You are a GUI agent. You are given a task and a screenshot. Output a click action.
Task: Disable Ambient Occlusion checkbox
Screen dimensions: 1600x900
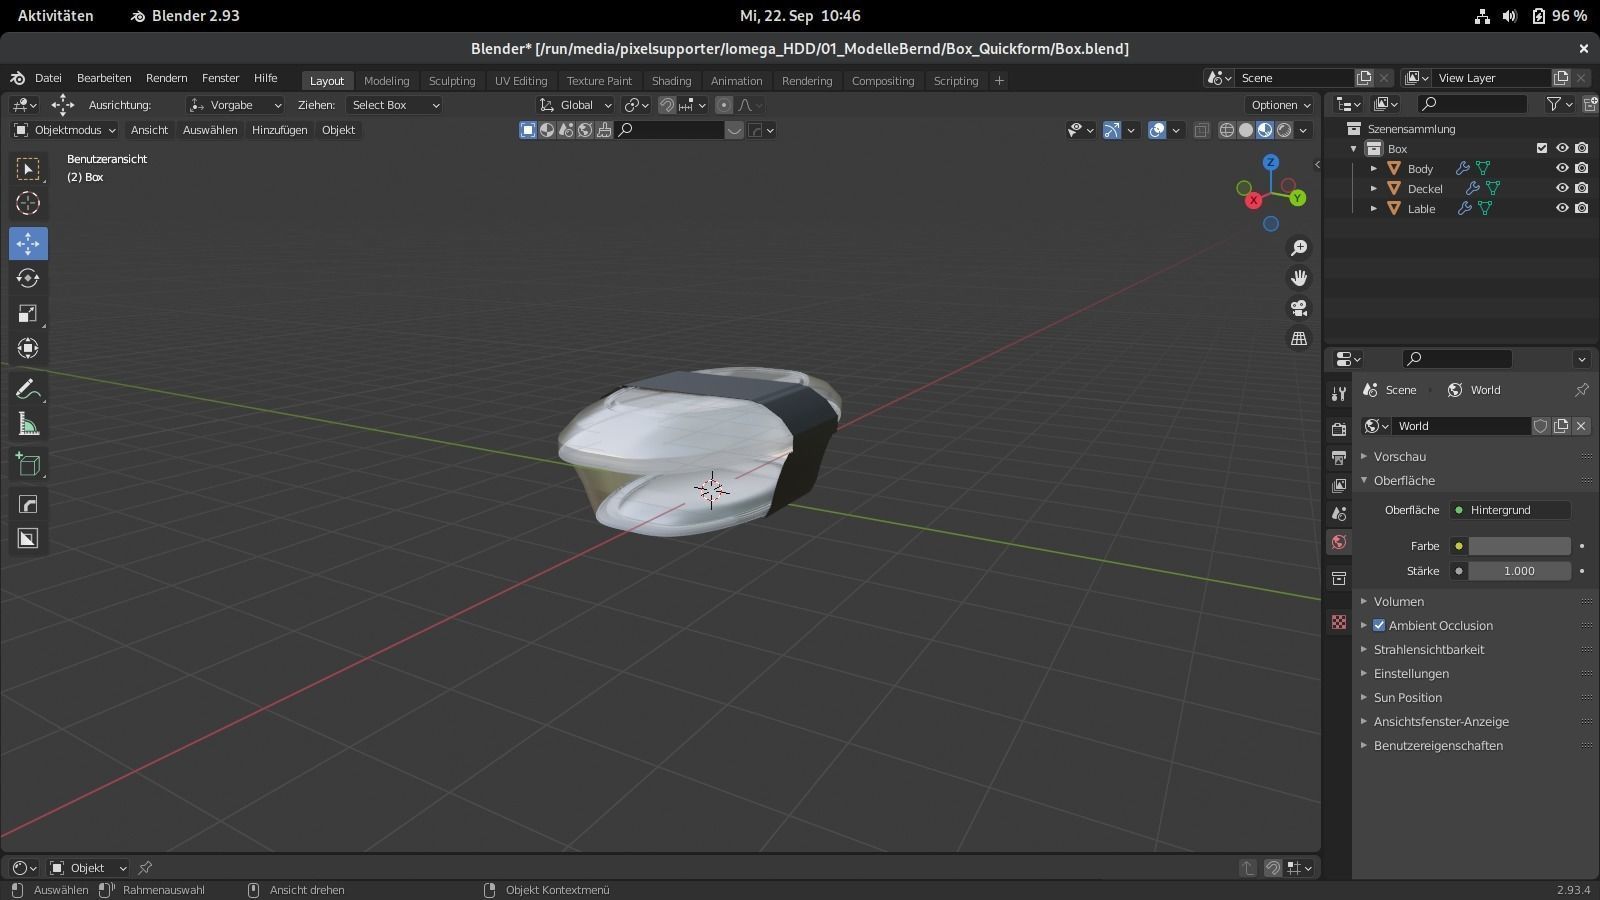(1379, 625)
